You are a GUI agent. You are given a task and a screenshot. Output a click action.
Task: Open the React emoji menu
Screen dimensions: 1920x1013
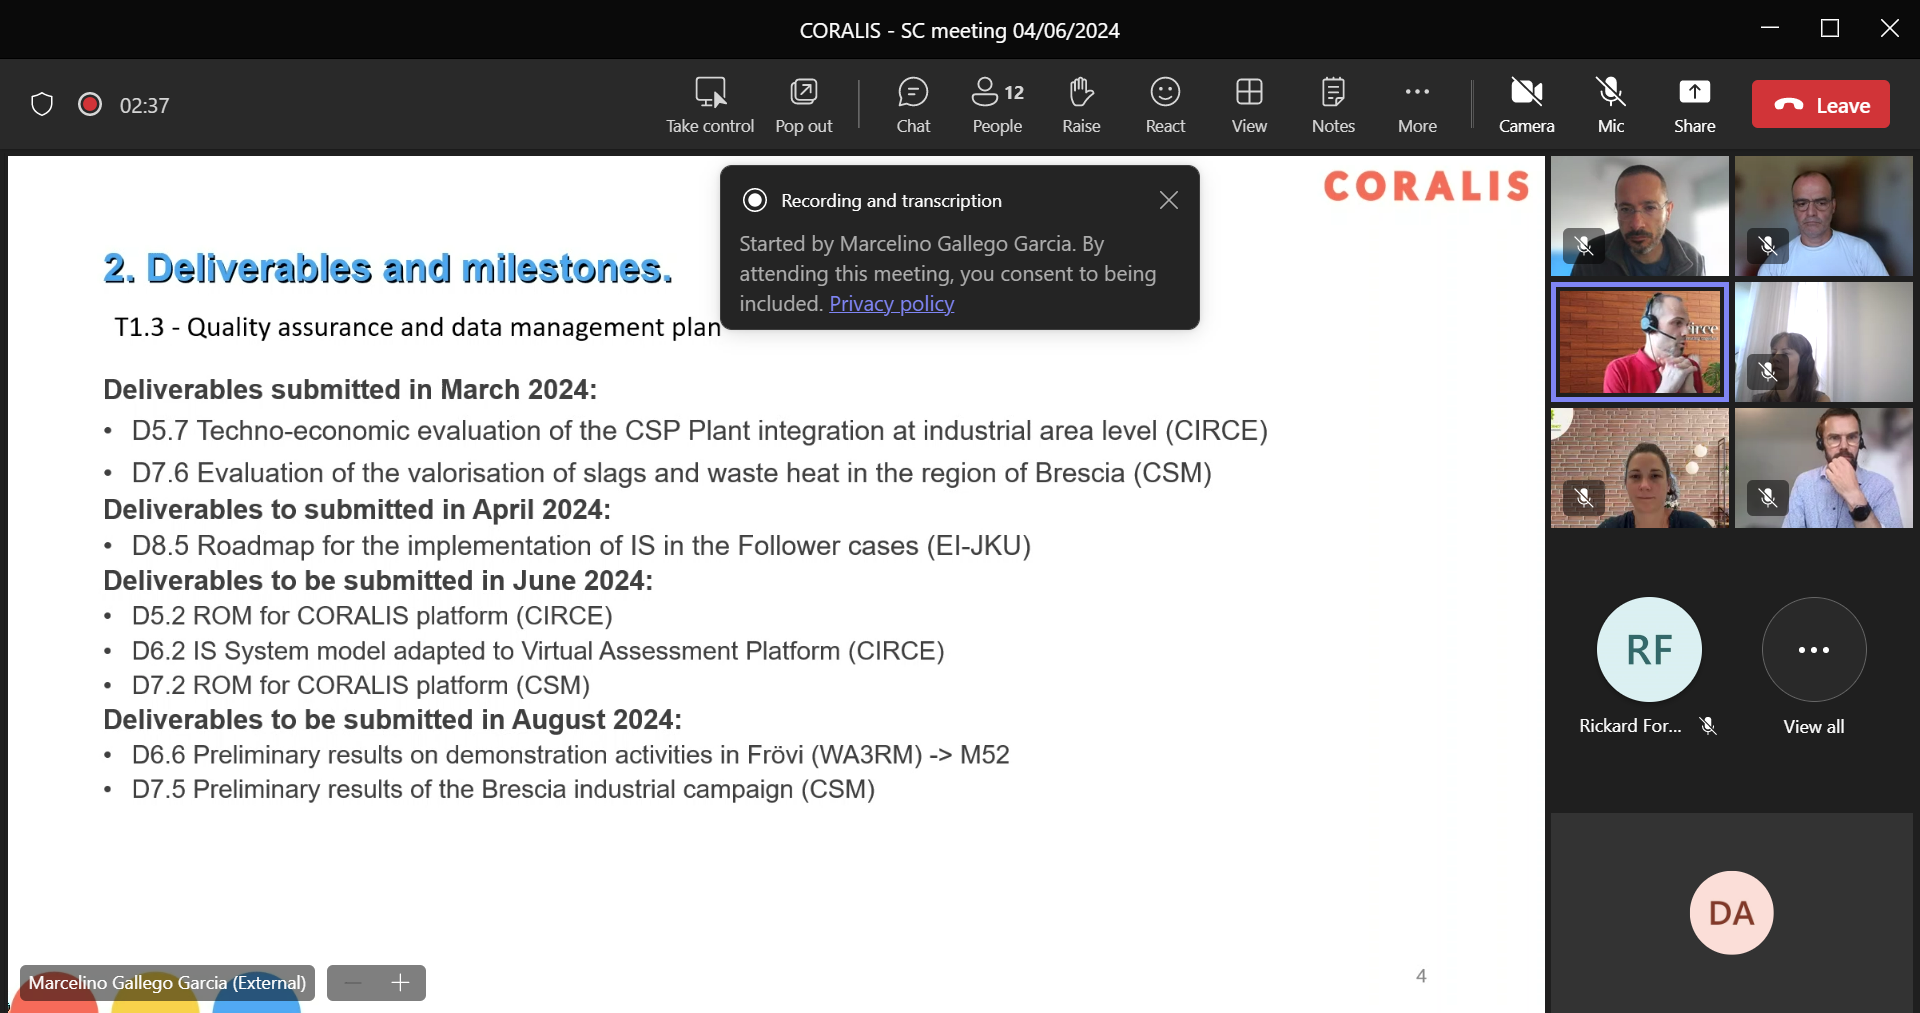point(1165,105)
